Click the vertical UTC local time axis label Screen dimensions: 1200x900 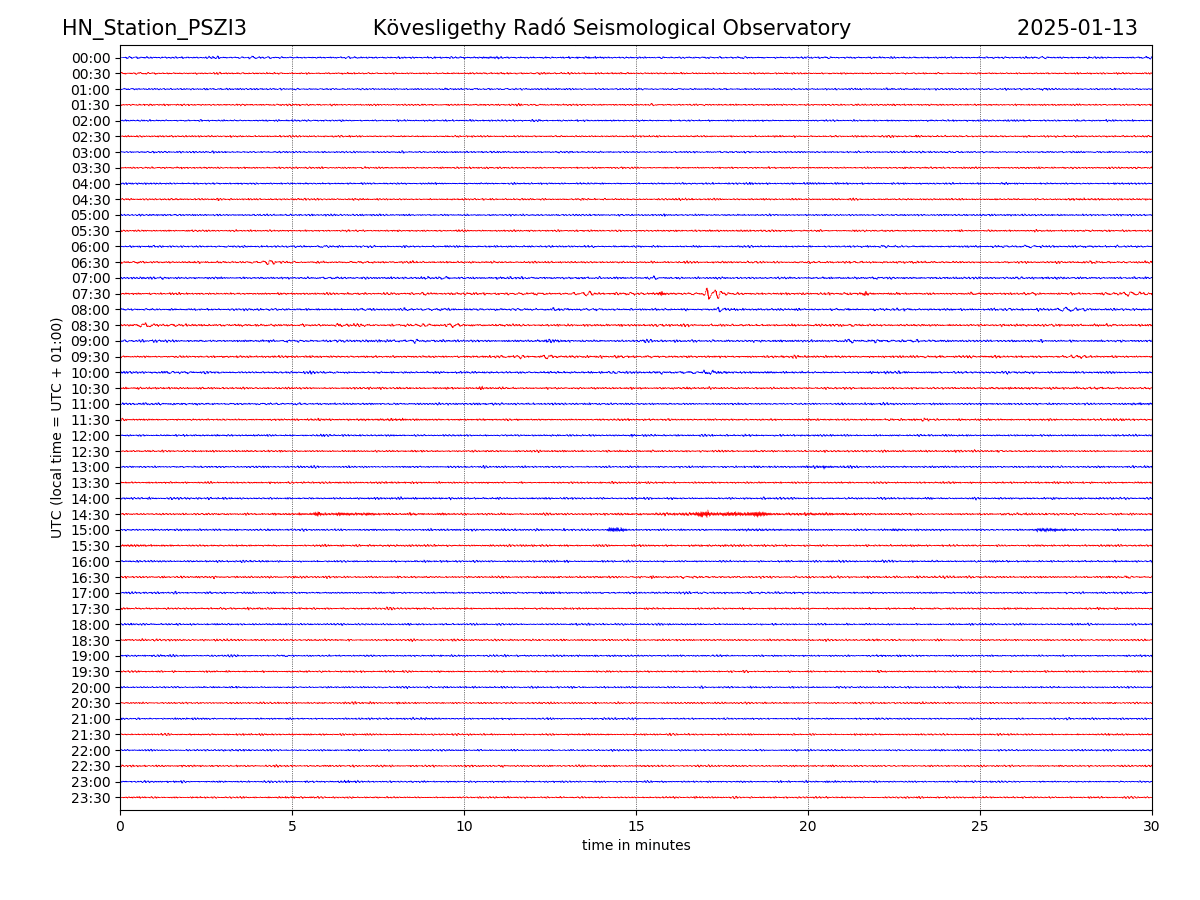coord(57,427)
